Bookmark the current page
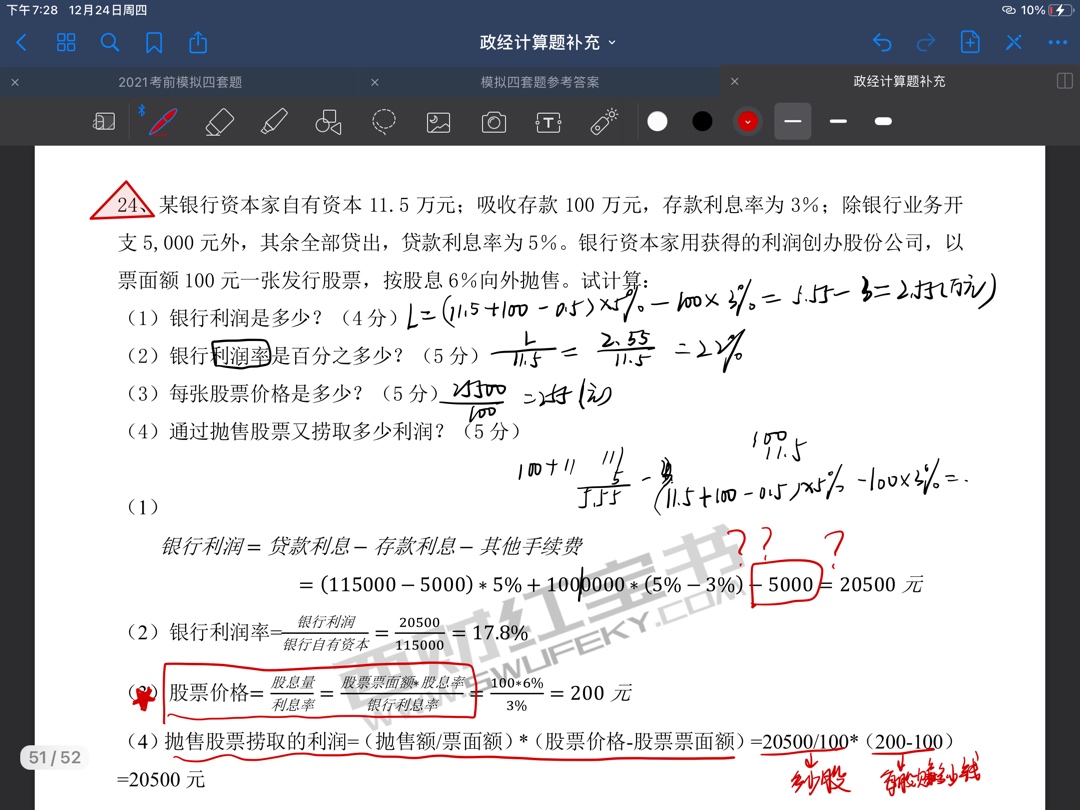This screenshot has height=810, width=1080. coord(154,43)
